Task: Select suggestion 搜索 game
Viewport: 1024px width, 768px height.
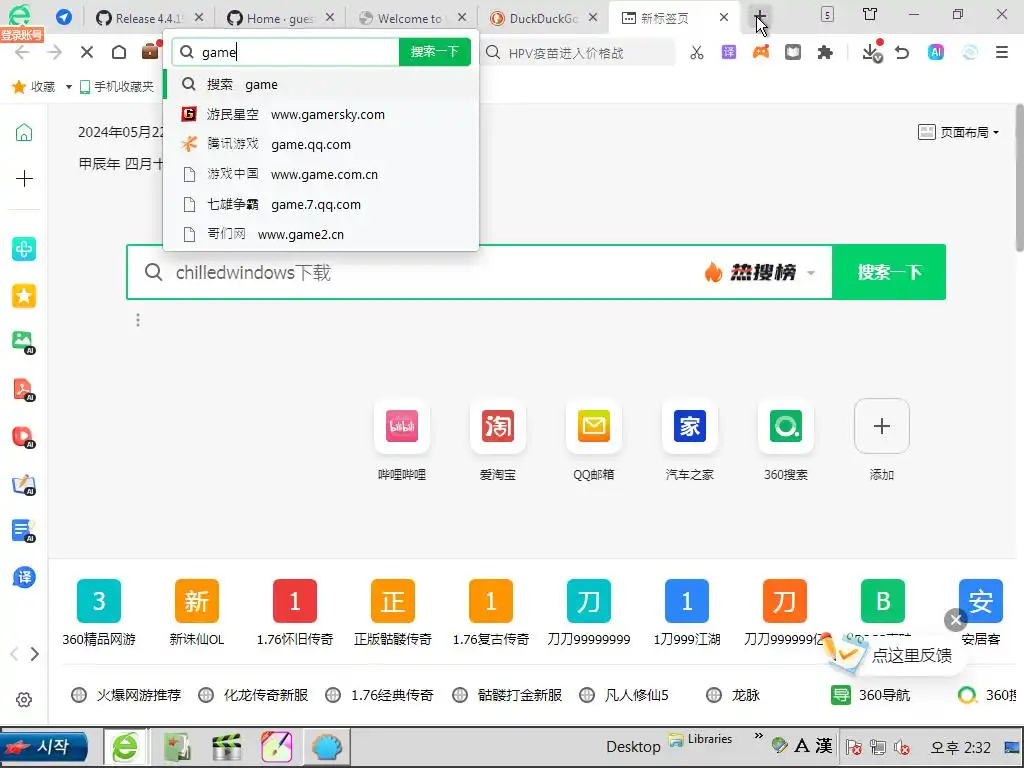Action: click(x=321, y=84)
